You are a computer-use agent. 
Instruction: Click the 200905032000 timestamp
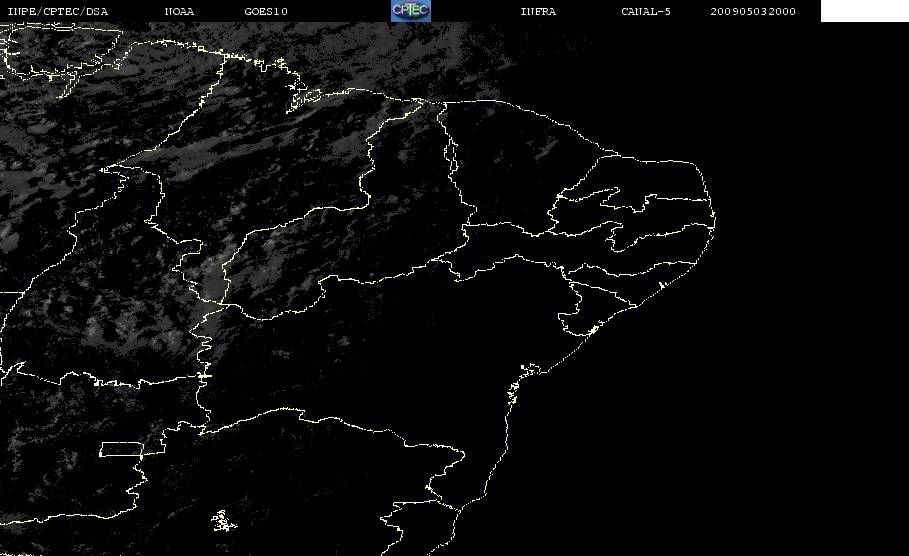coord(753,11)
